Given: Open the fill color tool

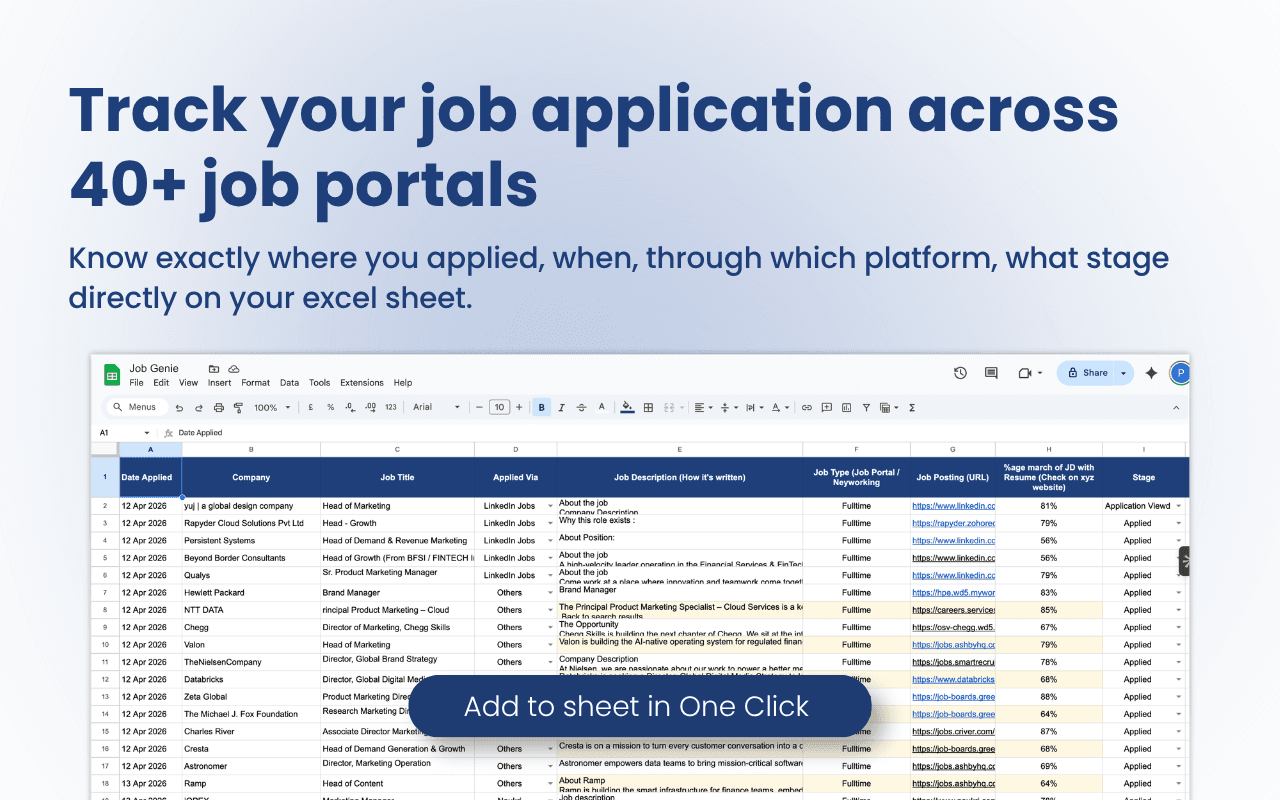Looking at the screenshot, I should pyautogui.click(x=625, y=407).
